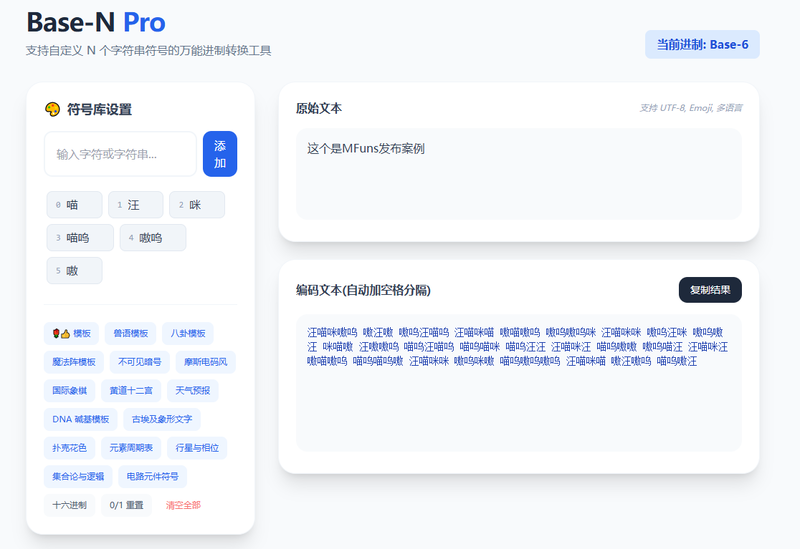Screen dimensions: 800x549
Task: Select symbol chip 4 嗷呜
Action: tap(153, 238)
